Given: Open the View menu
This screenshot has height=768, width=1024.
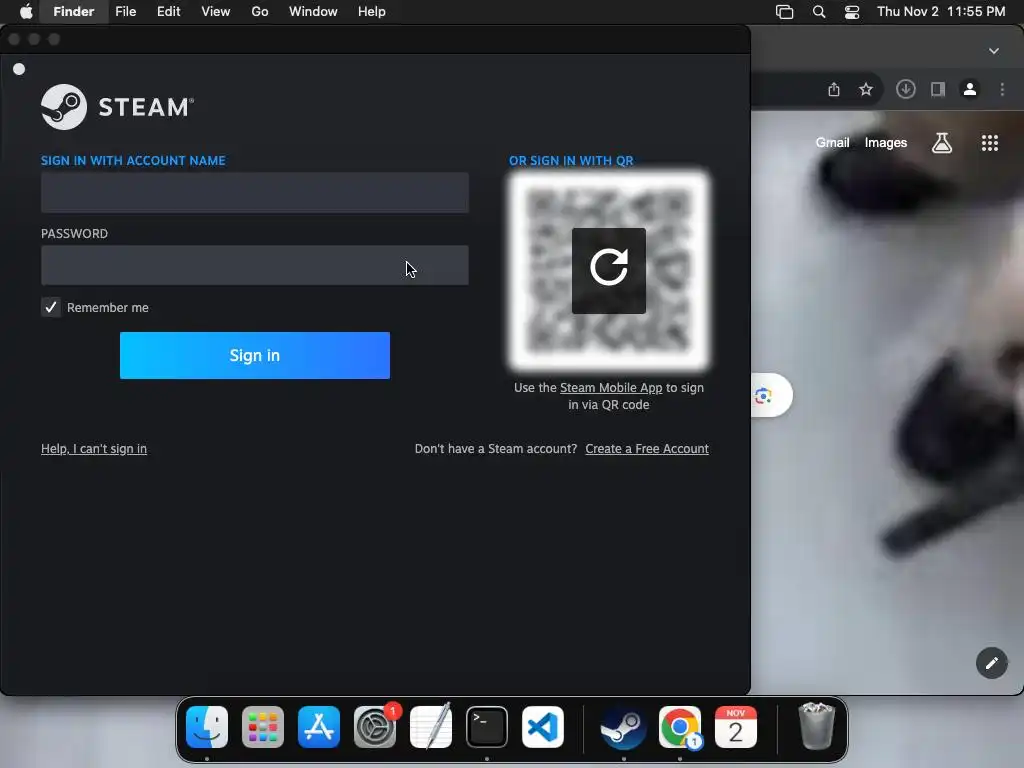Looking at the screenshot, I should pos(216,11).
